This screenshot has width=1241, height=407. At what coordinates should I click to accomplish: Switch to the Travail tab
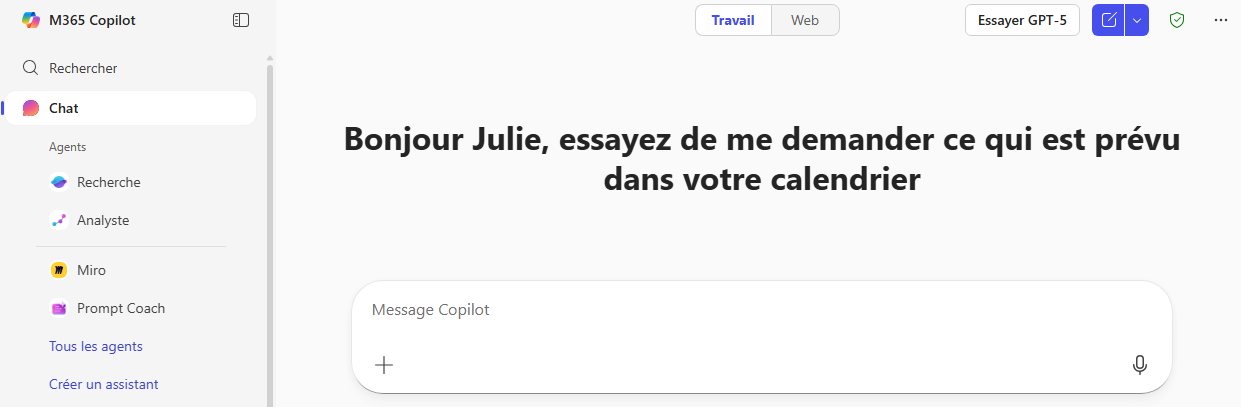click(x=733, y=20)
